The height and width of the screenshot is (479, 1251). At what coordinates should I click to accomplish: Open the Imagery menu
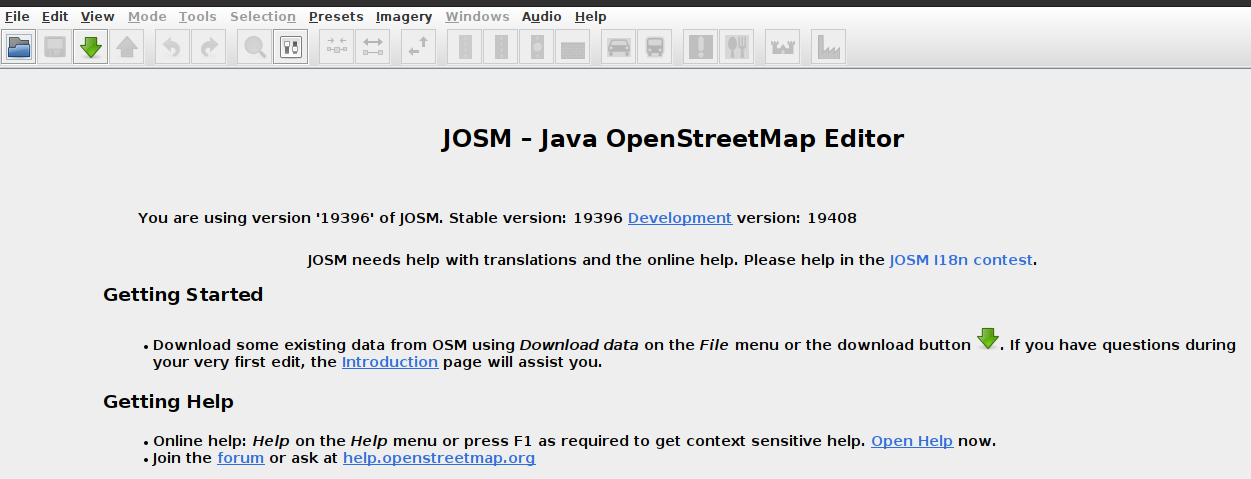click(x=404, y=16)
